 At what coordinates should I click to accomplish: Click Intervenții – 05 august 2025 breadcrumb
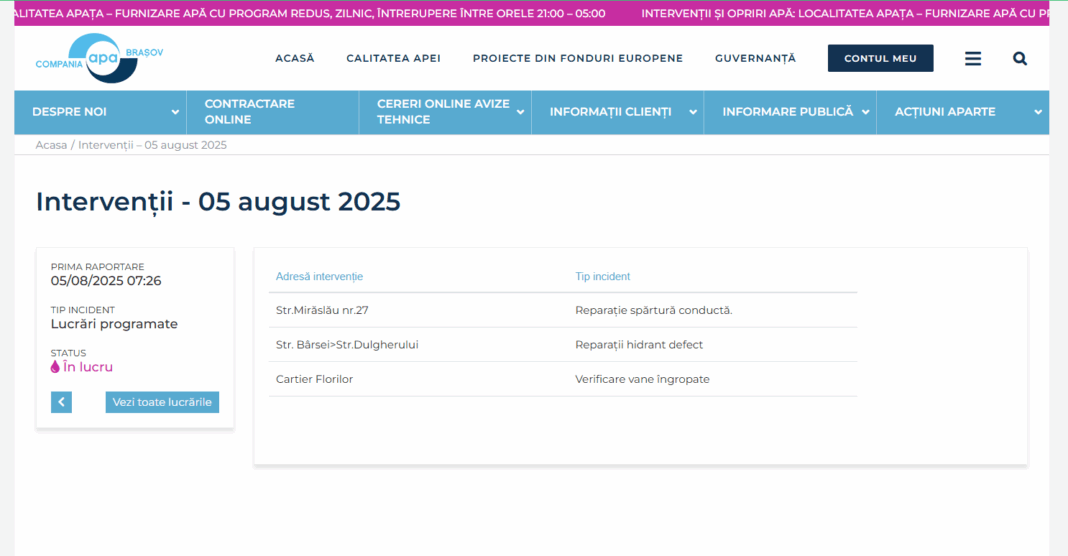pos(153,145)
